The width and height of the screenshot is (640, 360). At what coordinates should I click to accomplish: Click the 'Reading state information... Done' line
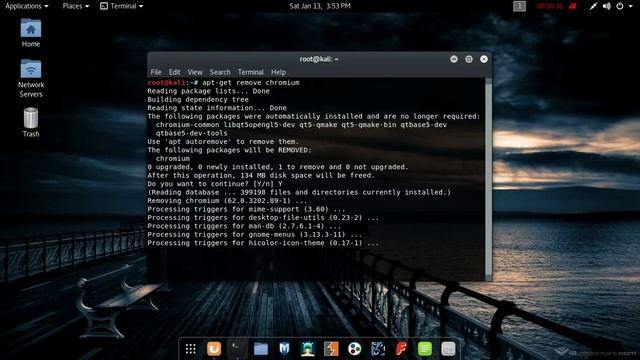[x=217, y=108]
